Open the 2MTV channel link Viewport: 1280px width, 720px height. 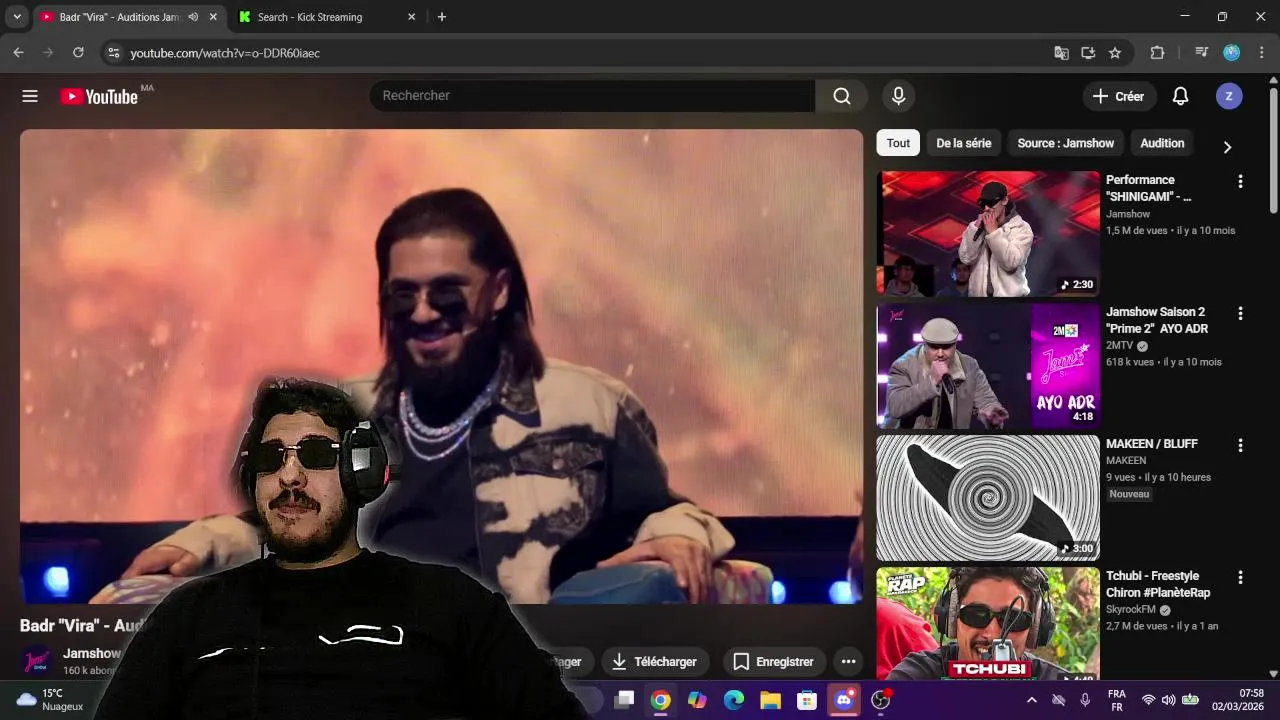[x=1120, y=346]
